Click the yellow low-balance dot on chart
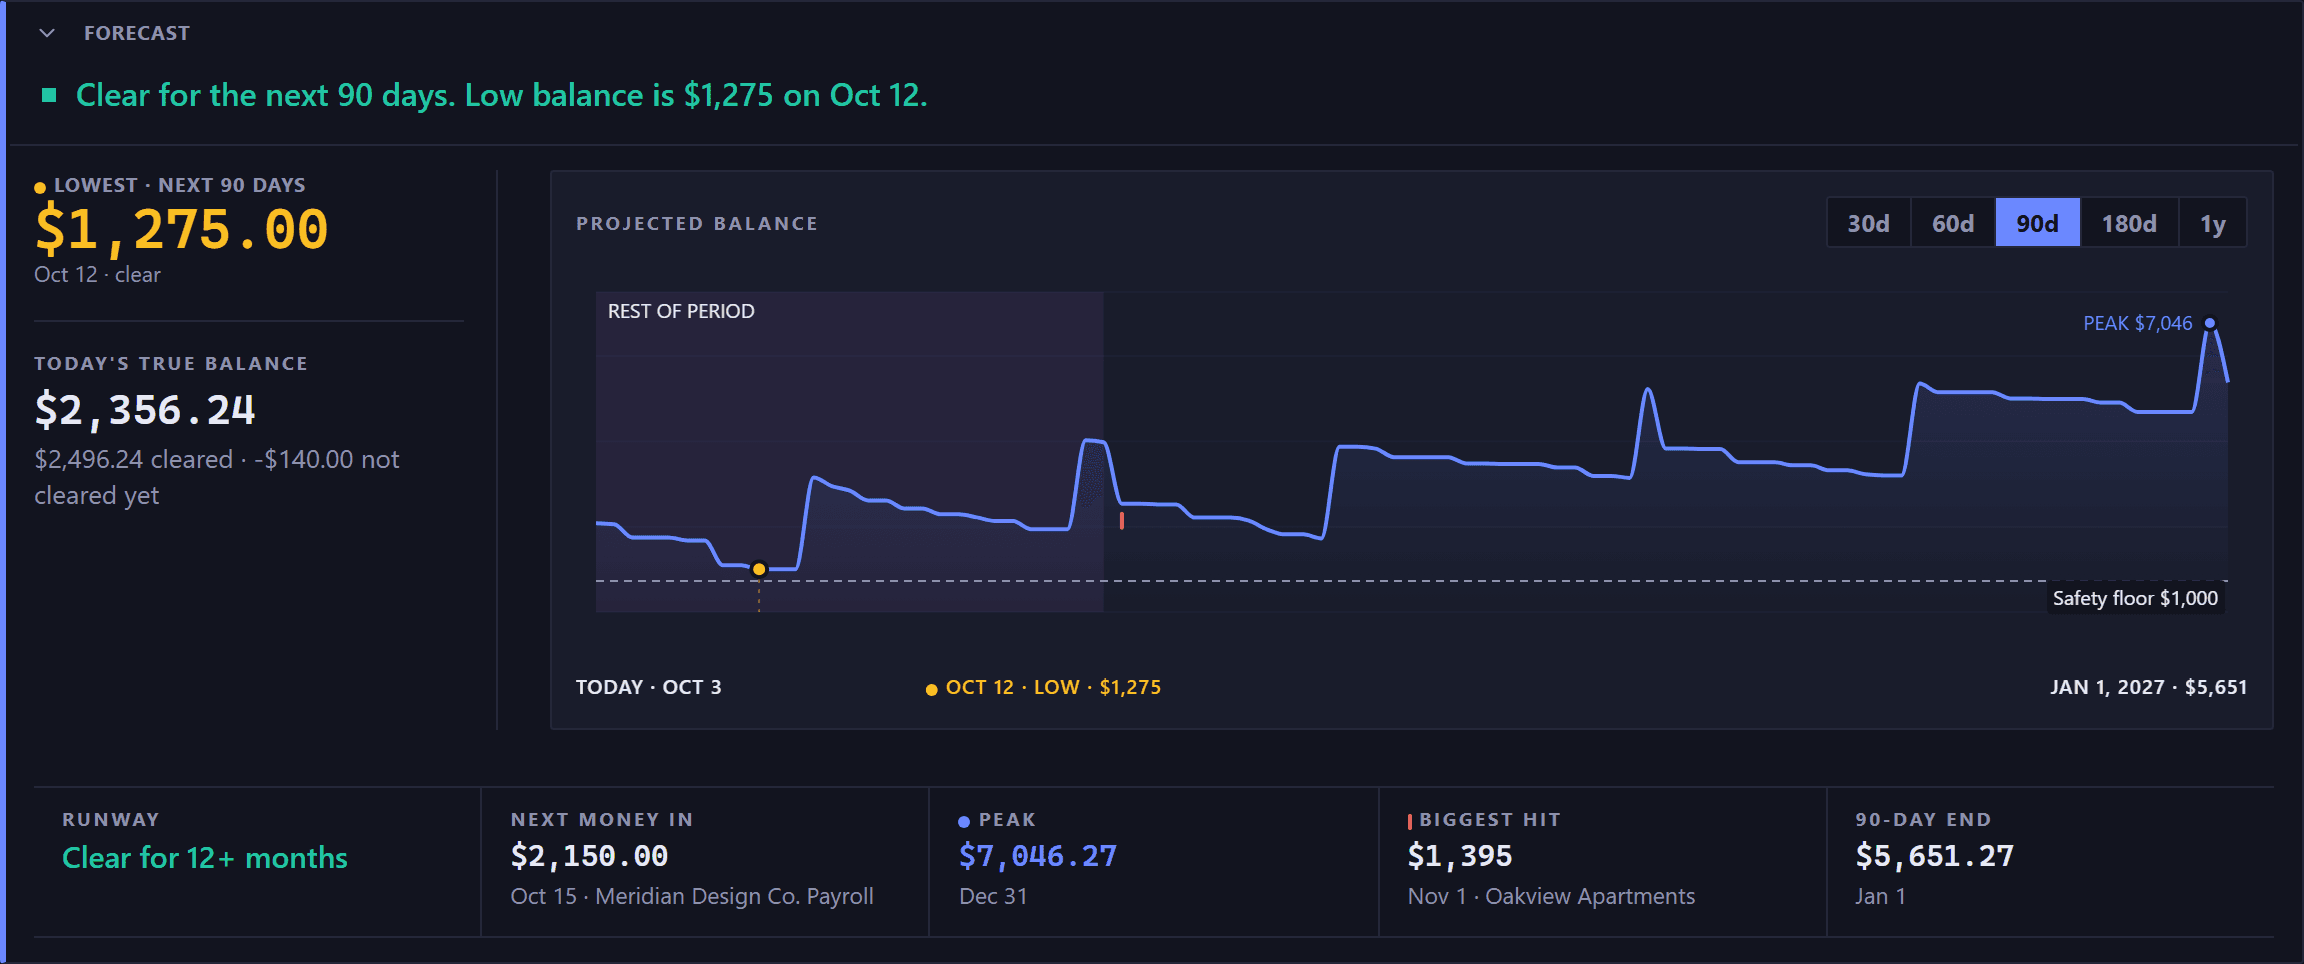The height and width of the screenshot is (964, 2304). pos(759,569)
